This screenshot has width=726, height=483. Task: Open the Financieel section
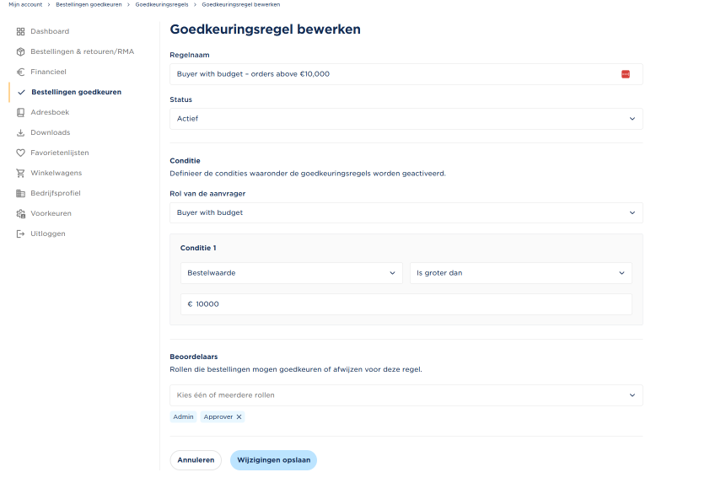coord(48,72)
